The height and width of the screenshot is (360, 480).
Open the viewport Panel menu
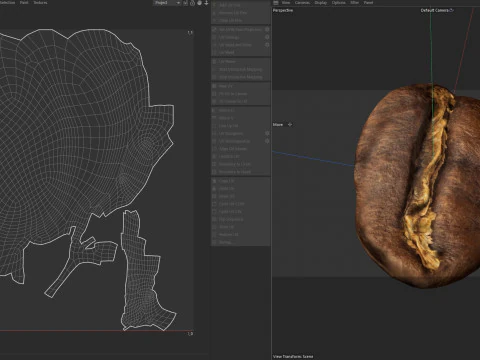pyautogui.click(x=368, y=3)
